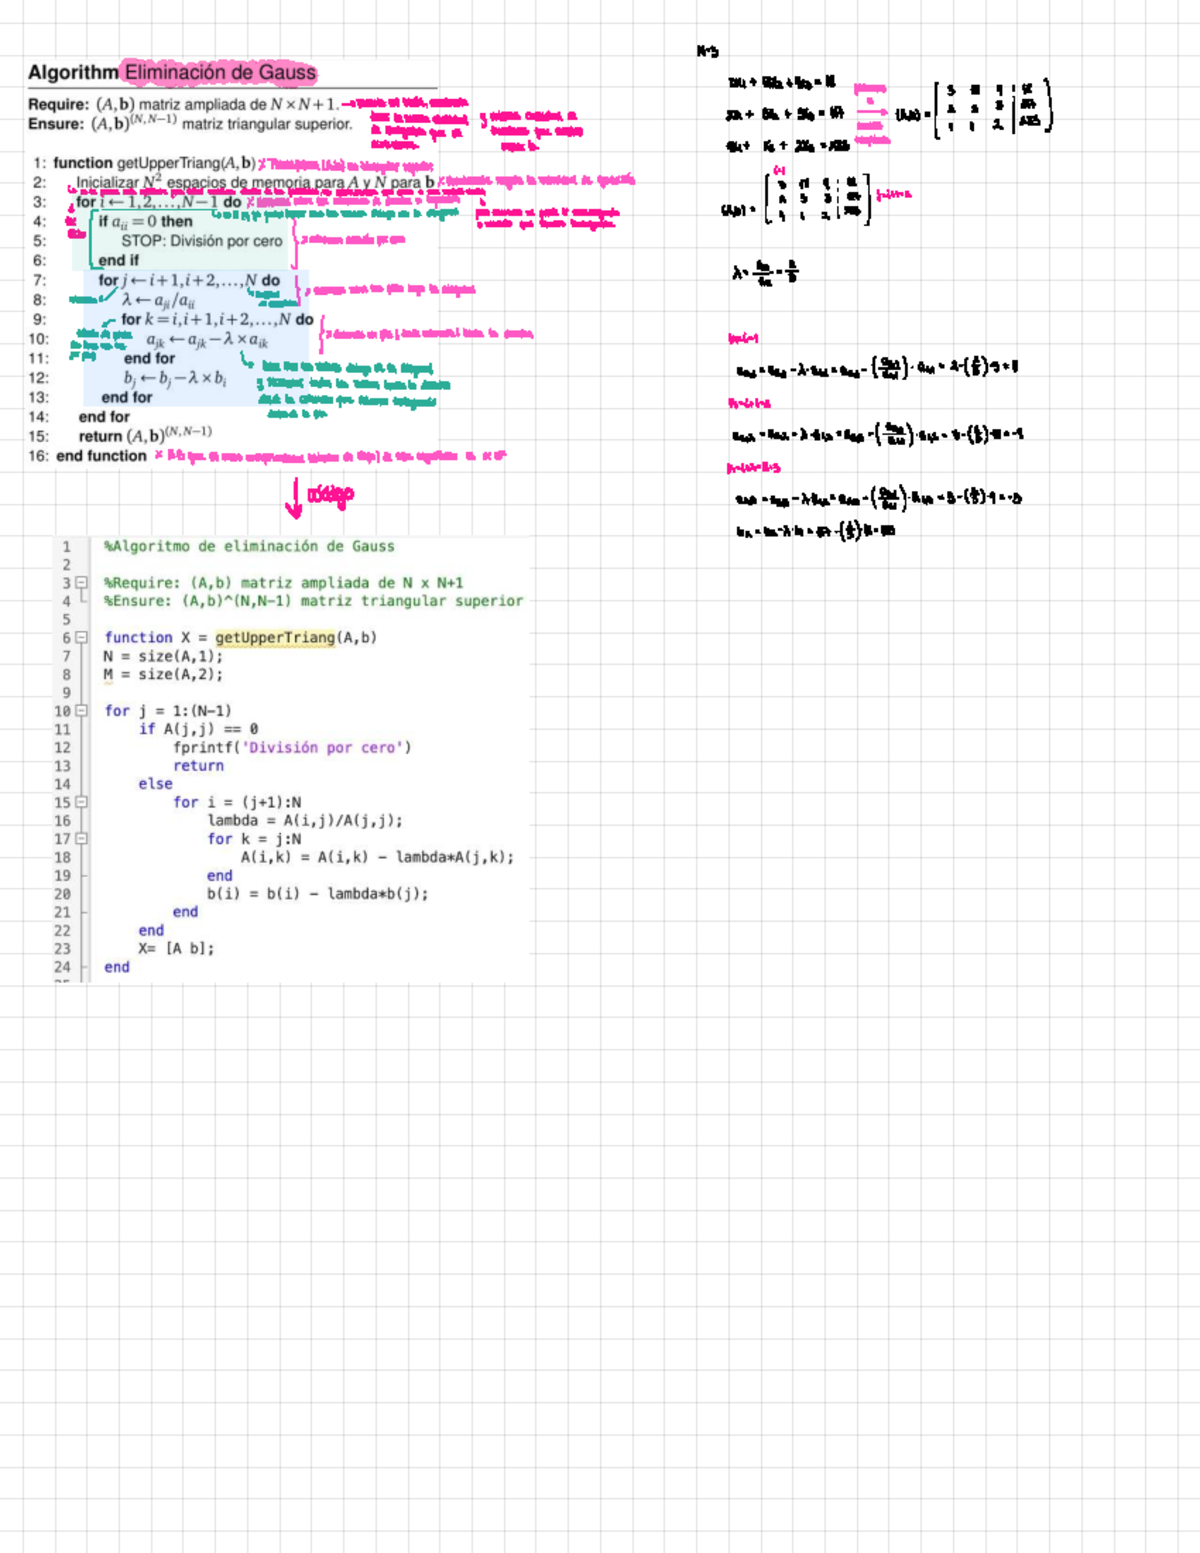Click the lambda assignment on code line 16
The width and height of the screenshot is (1200, 1553).
pos(305,821)
